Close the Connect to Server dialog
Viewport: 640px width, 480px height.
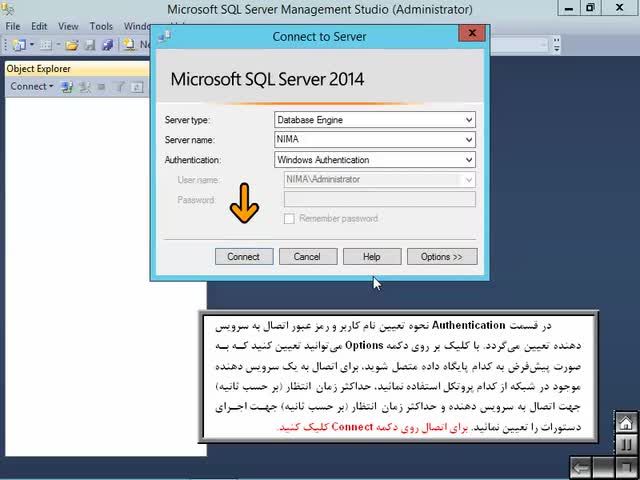[x=472, y=33]
